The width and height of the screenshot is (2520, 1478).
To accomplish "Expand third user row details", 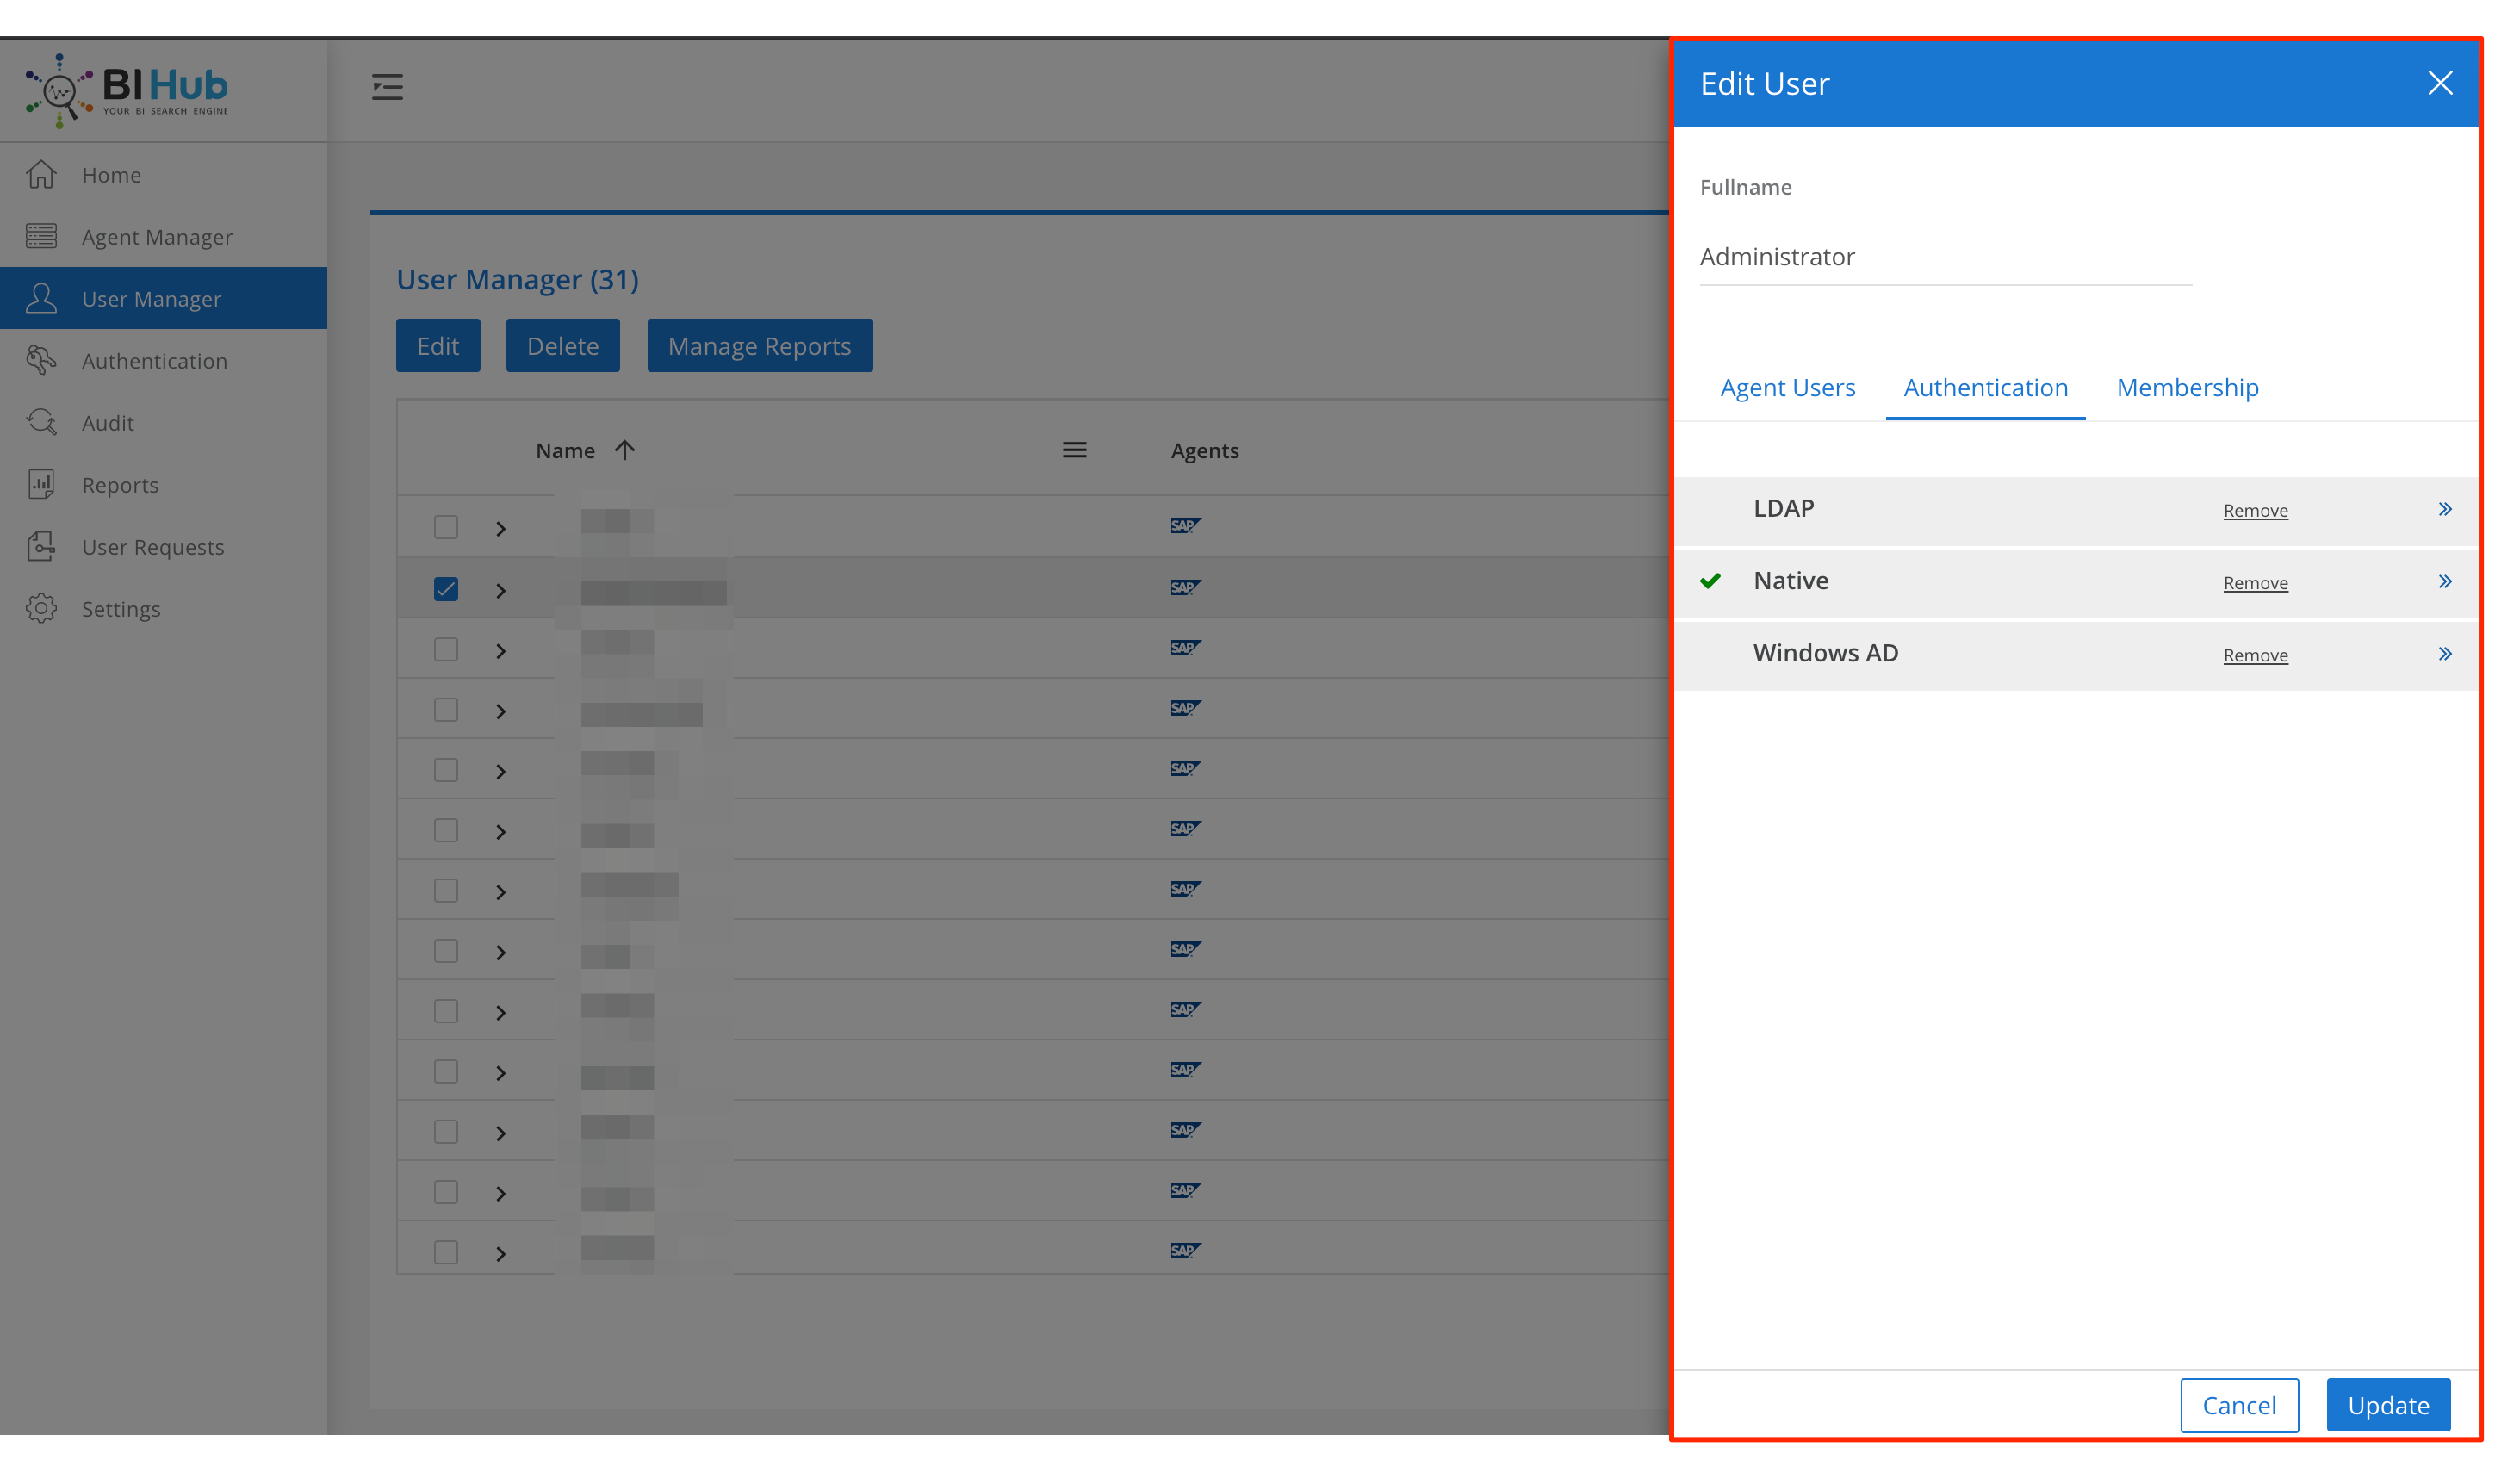I will [x=501, y=648].
